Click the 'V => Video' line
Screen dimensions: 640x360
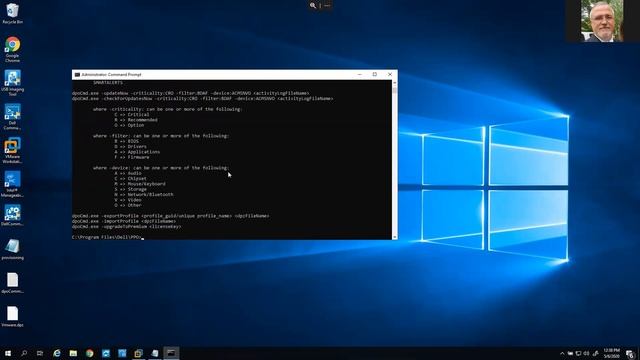128,200
